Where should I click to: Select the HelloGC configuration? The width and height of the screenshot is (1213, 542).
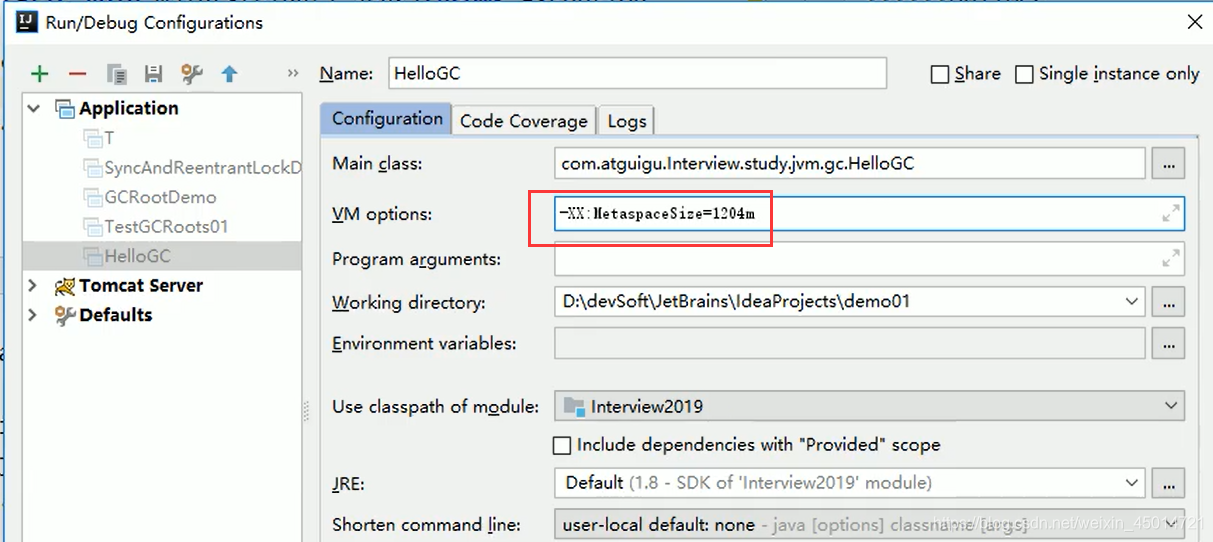click(x=163, y=256)
